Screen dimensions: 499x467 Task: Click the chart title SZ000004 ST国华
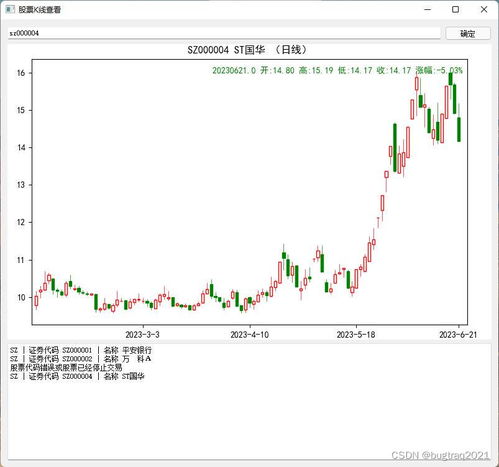coord(247,50)
